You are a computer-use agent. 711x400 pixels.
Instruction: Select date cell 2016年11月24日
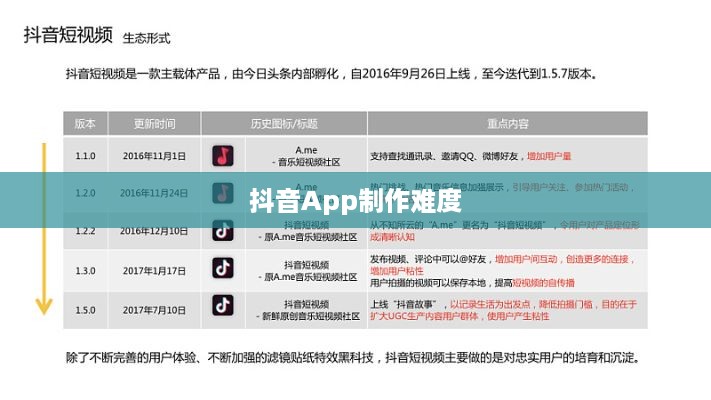154,193
